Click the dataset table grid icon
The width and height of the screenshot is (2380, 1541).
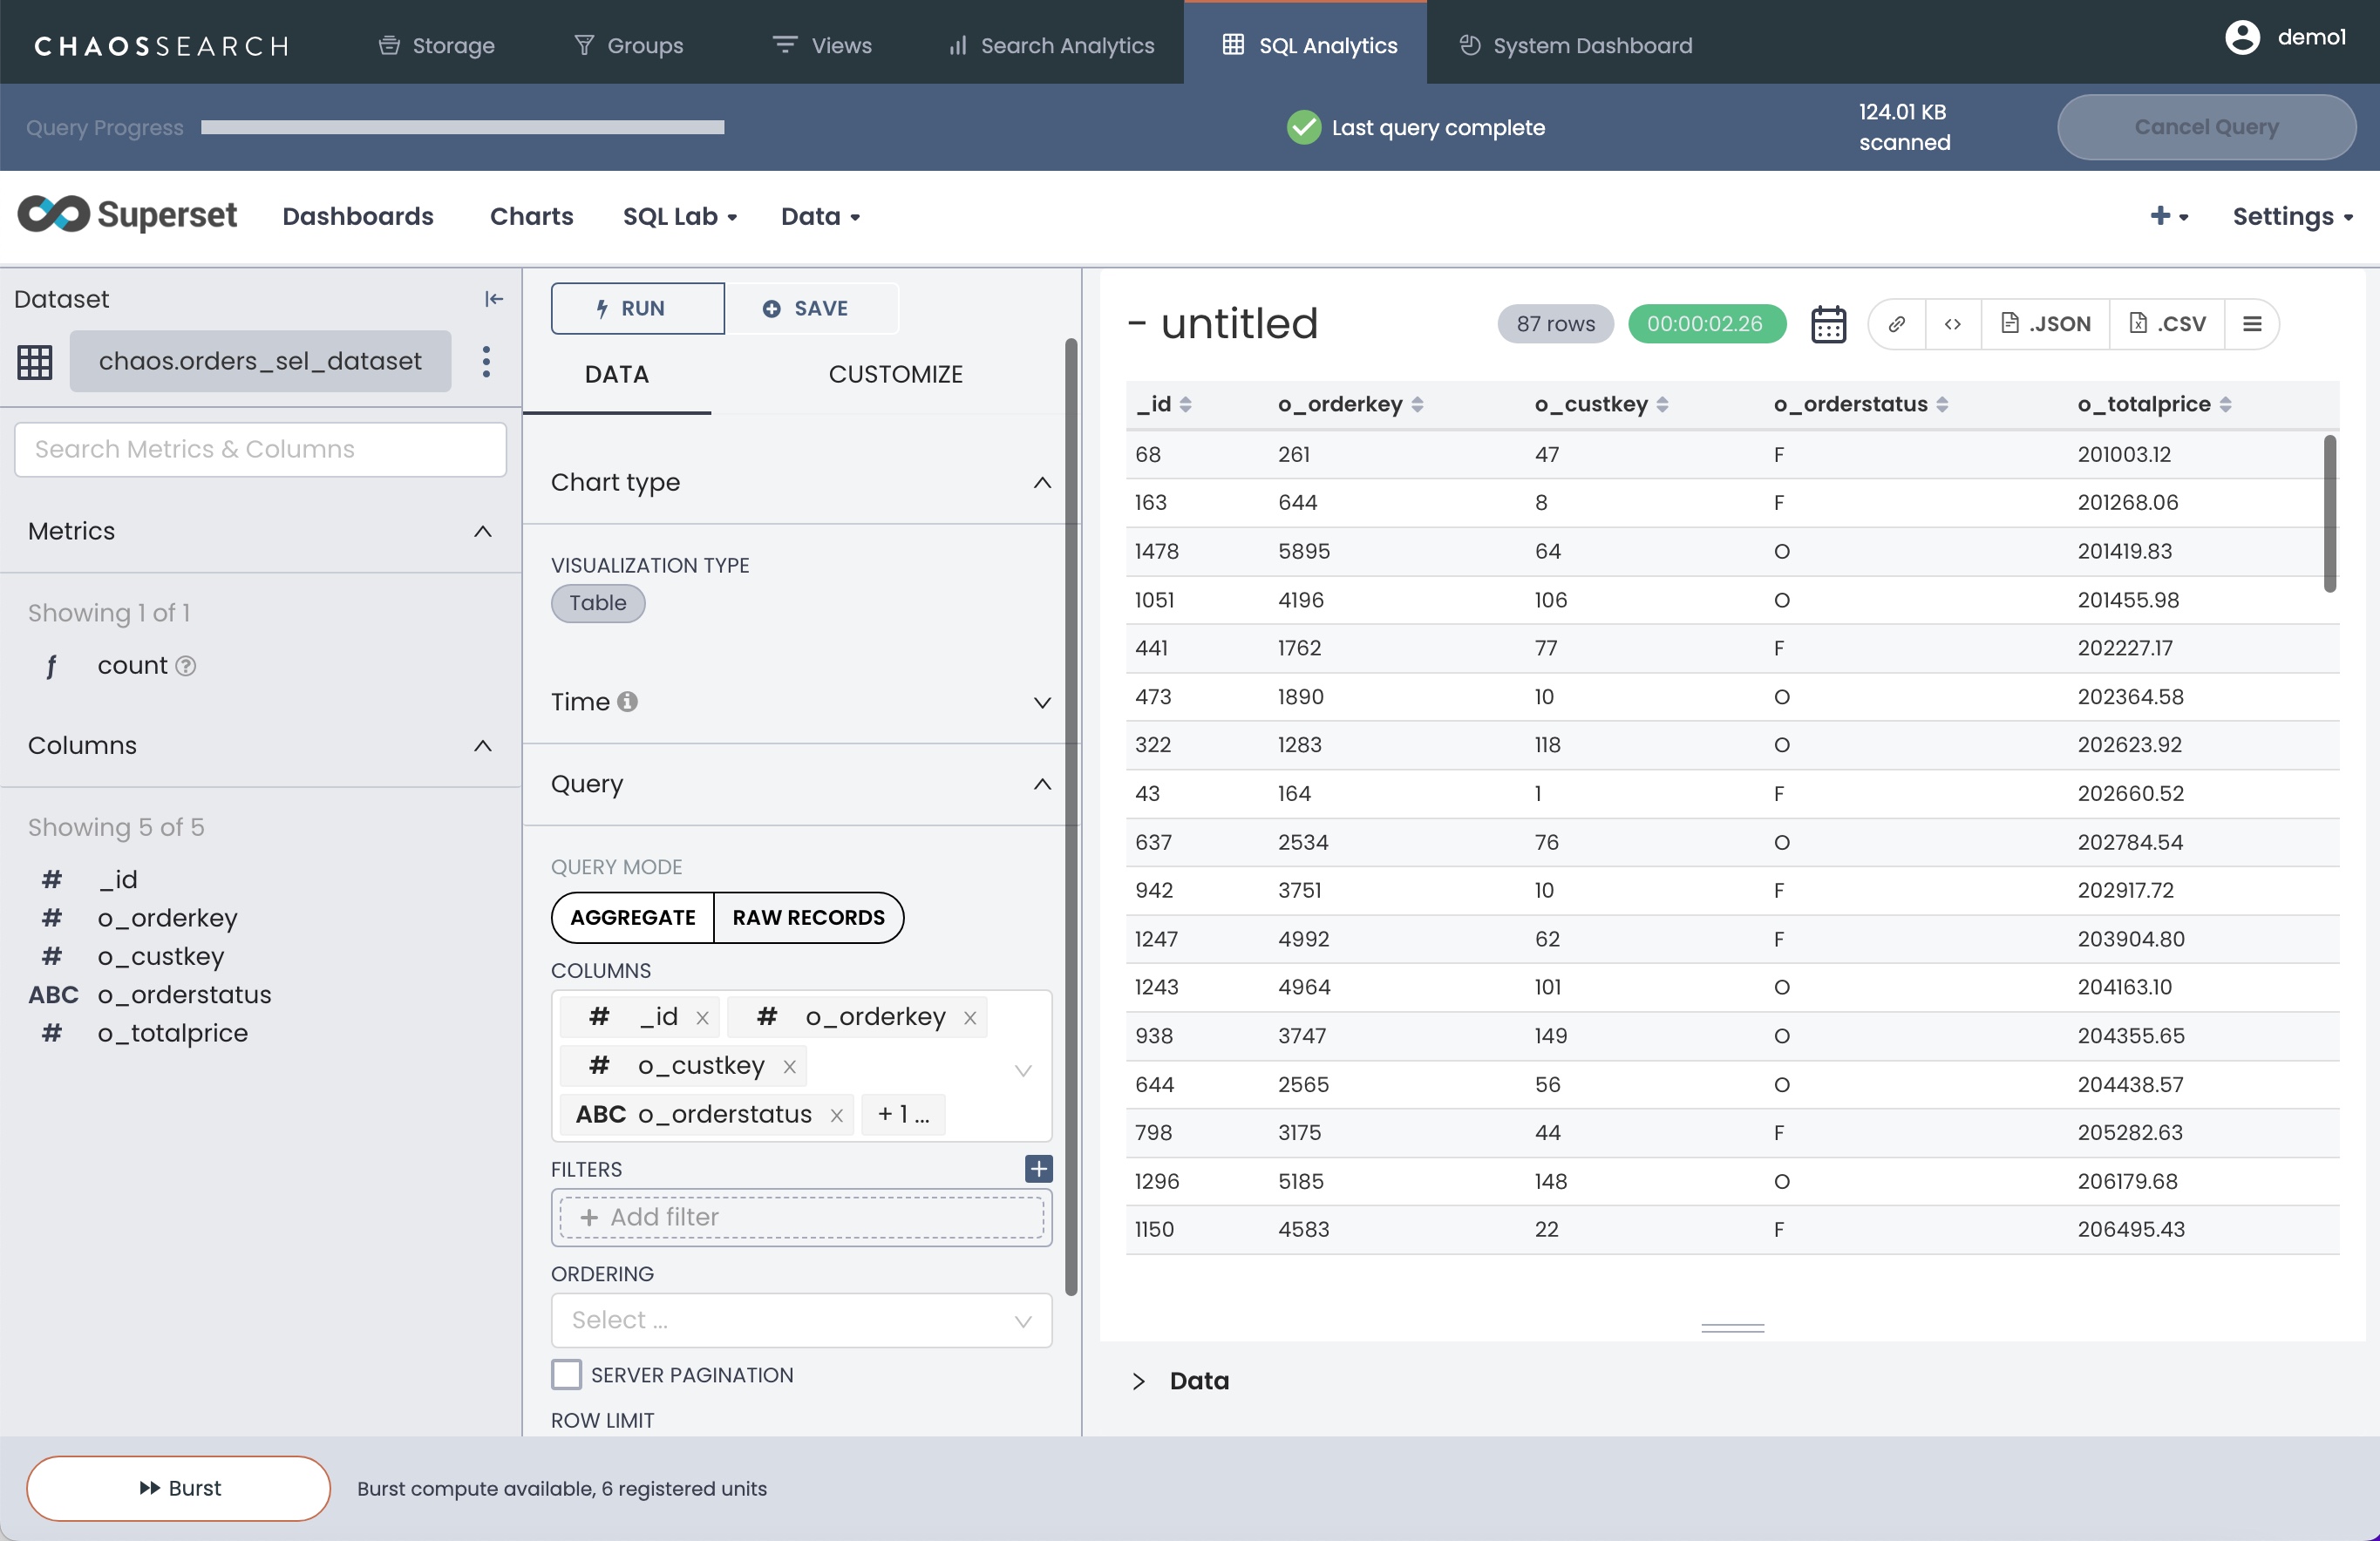[x=35, y=361]
